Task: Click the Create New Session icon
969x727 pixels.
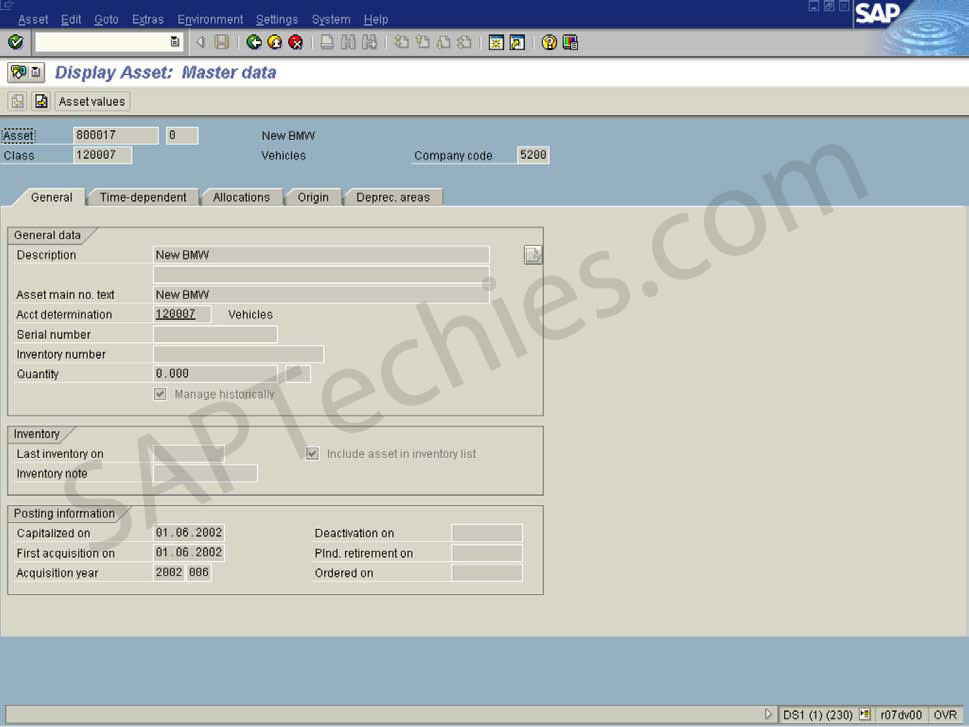Action: (495, 42)
